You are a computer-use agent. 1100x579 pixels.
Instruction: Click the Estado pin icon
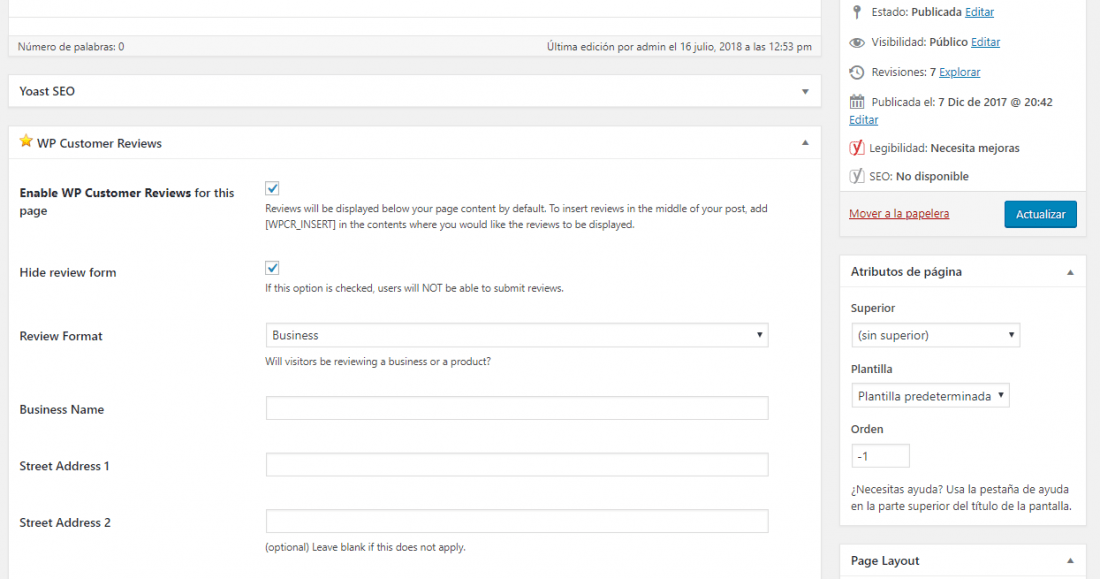[857, 12]
